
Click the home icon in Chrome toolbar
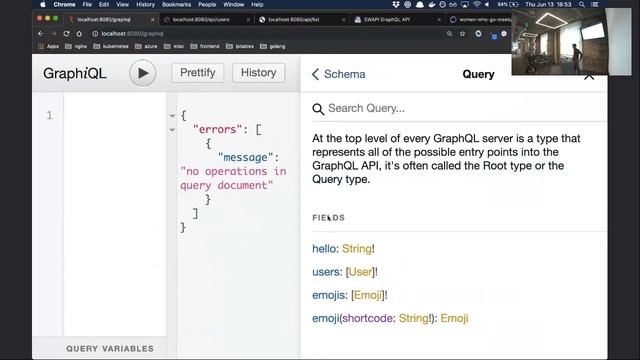coord(79,33)
